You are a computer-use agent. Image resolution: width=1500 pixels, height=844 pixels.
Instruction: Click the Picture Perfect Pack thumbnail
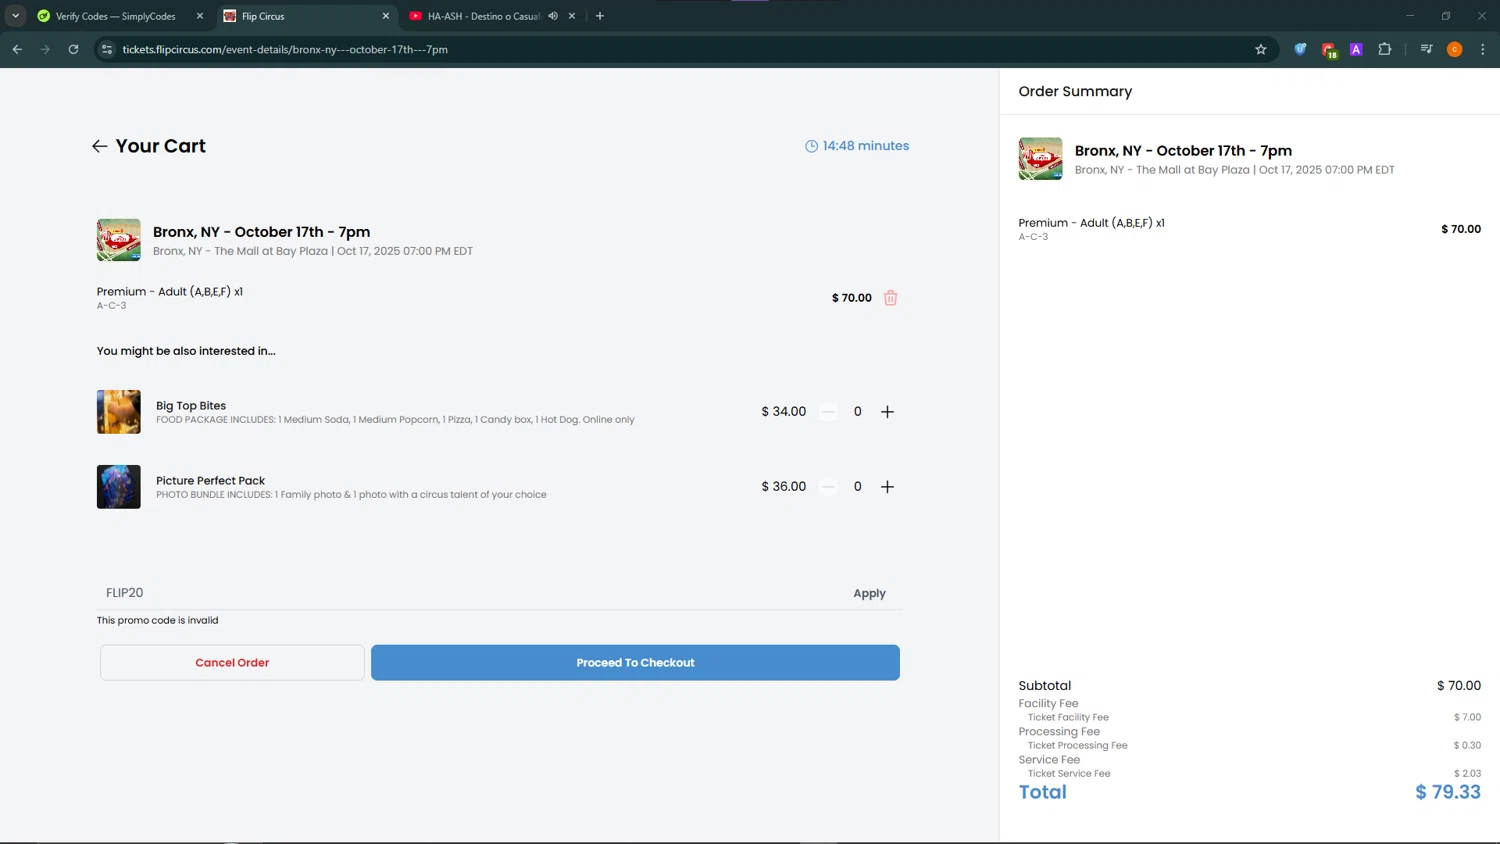(x=118, y=487)
